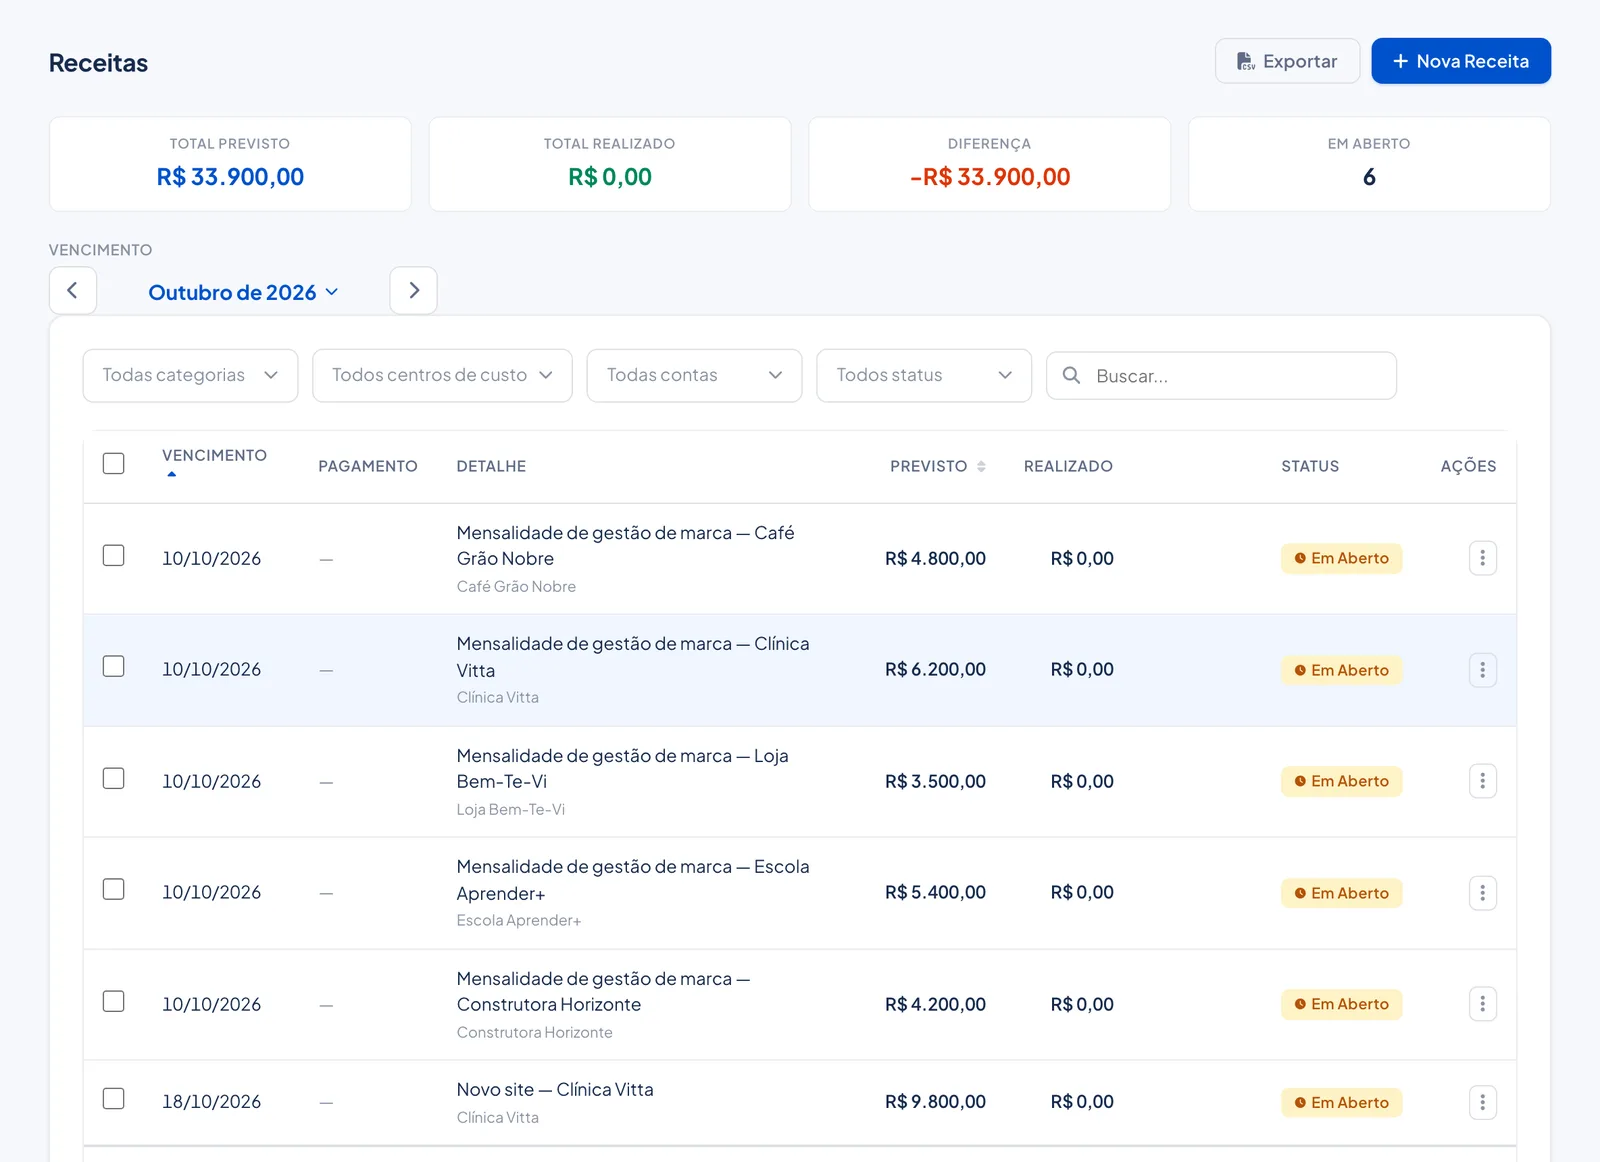This screenshot has width=1600, height=1162.
Task: Check the Novo site row checkbox
Action: [114, 1098]
